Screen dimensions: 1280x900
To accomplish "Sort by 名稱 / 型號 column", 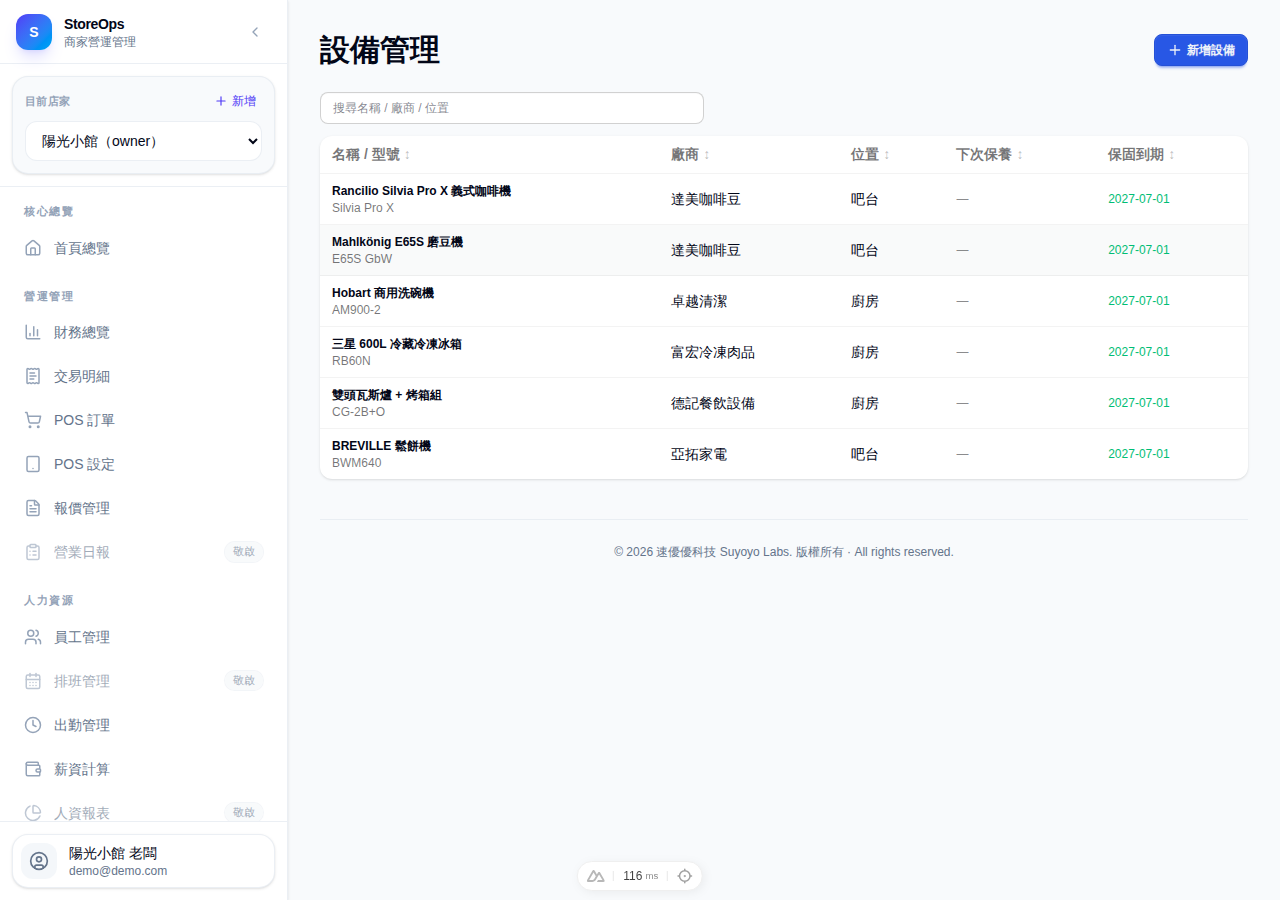I will tap(371, 155).
